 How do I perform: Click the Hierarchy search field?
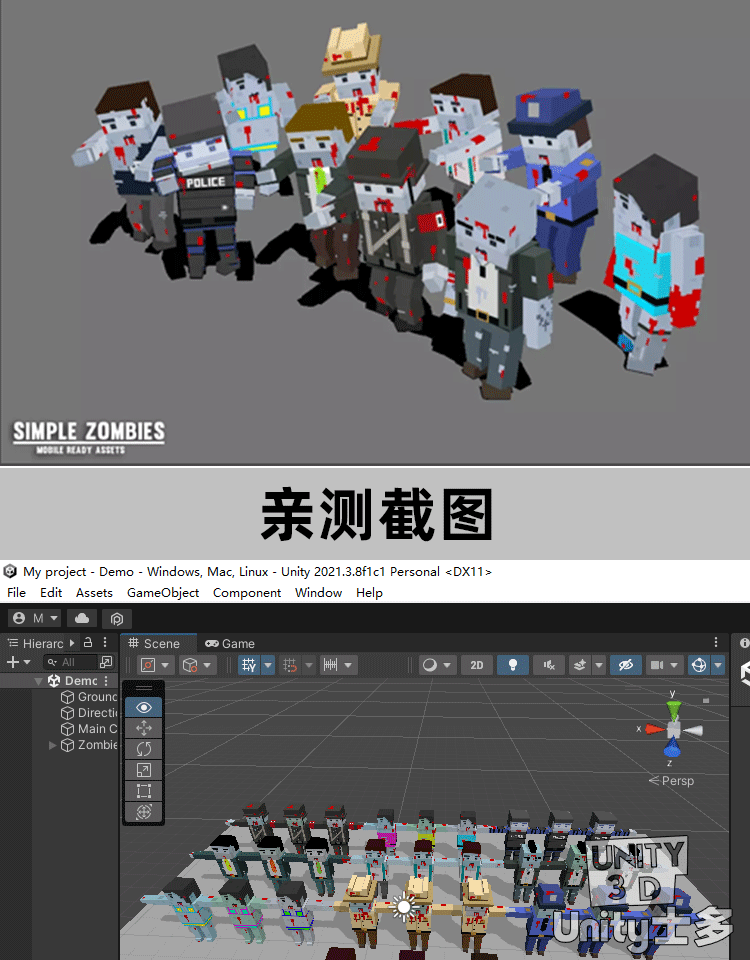(x=72, y=662)
